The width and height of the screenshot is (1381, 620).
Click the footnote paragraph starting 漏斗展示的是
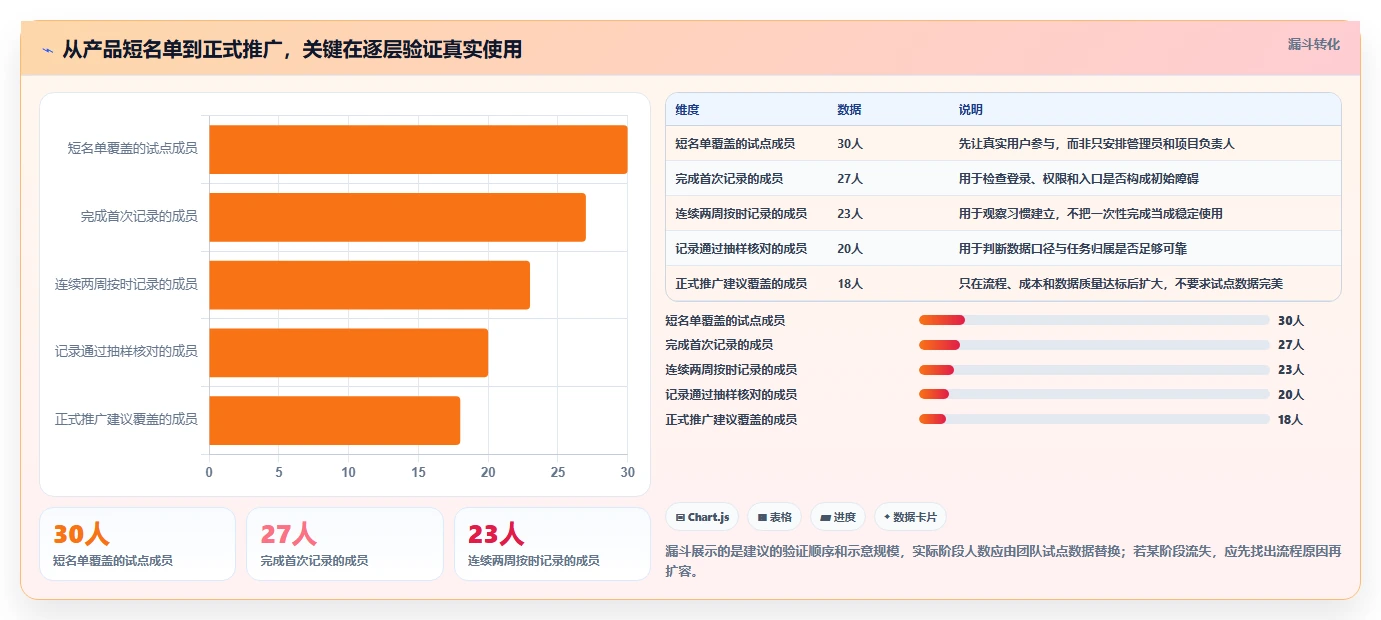click(1003, 561)
